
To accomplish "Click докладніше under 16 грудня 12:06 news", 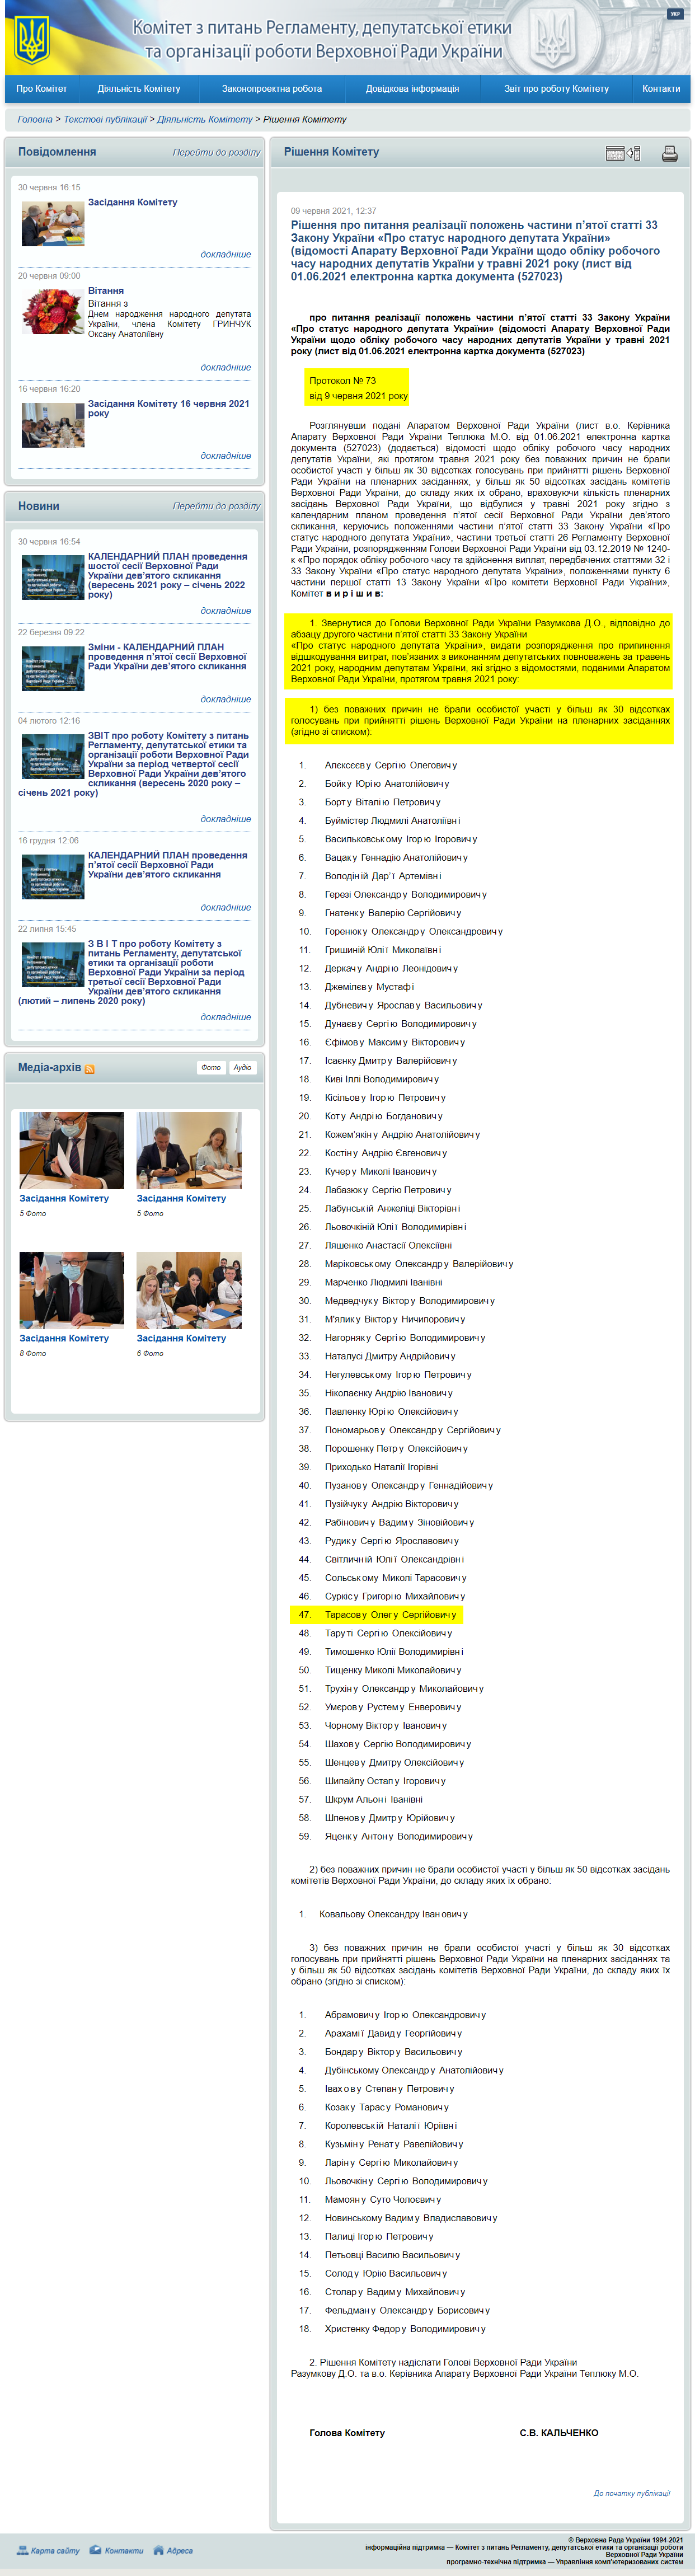I will click(x=226, y=907).
